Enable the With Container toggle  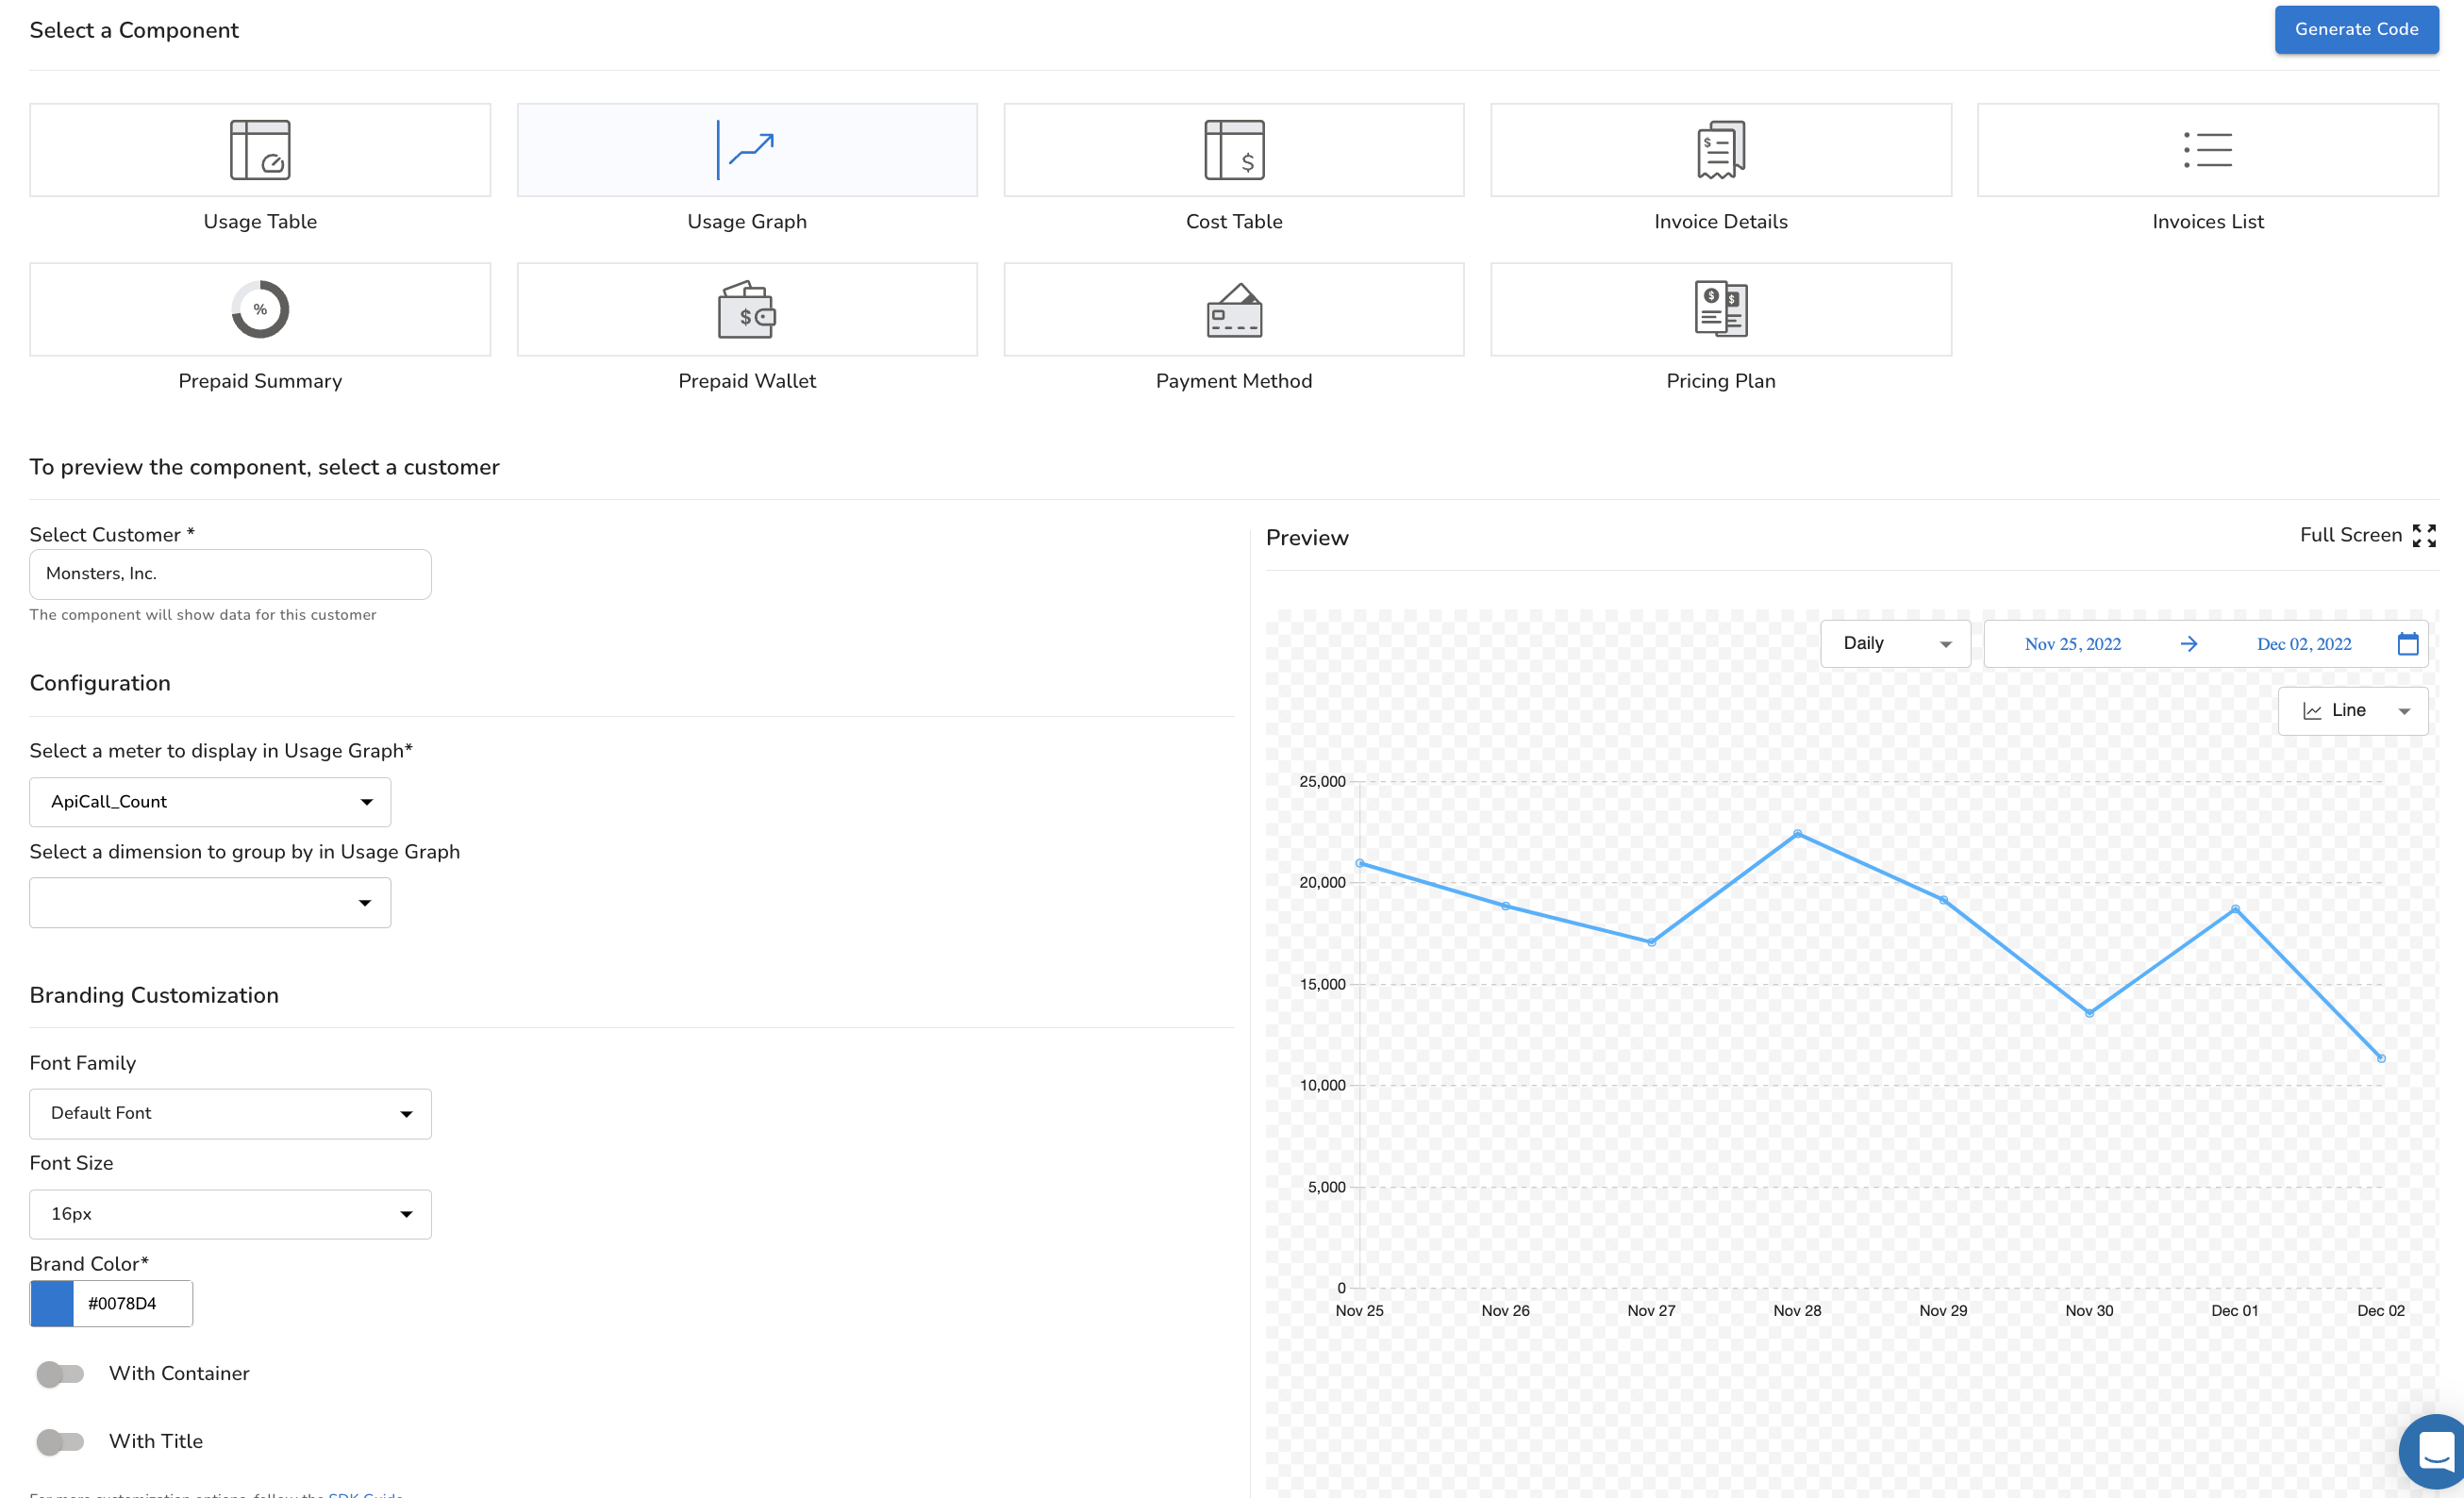60,1373
